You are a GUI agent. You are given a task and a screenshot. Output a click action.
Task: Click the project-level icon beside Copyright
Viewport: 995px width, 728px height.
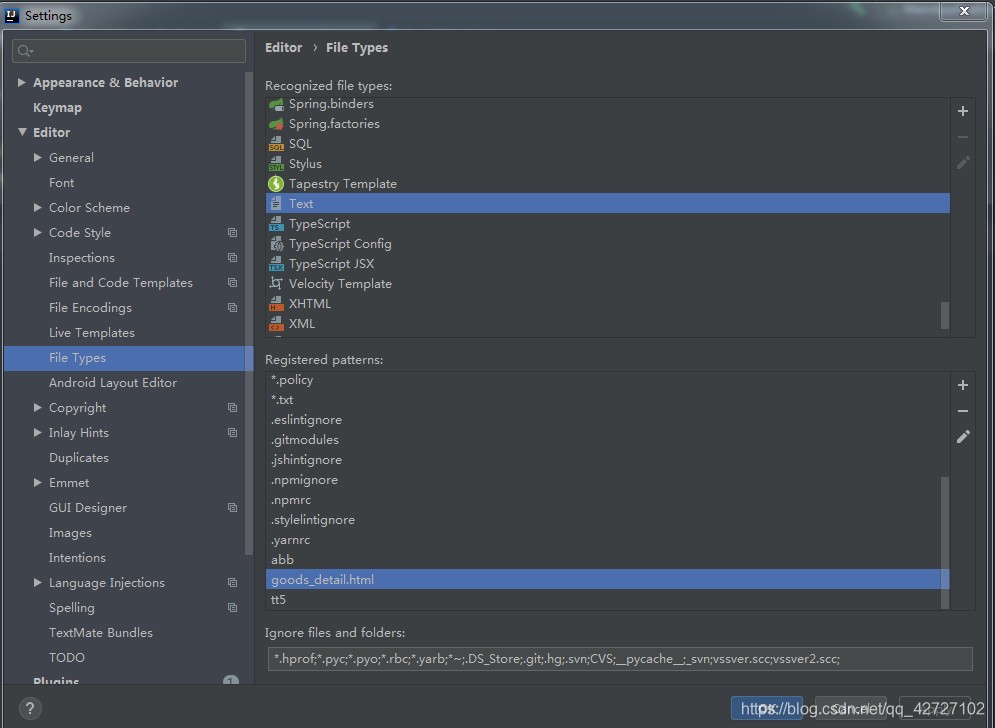[x=232, y=407]
